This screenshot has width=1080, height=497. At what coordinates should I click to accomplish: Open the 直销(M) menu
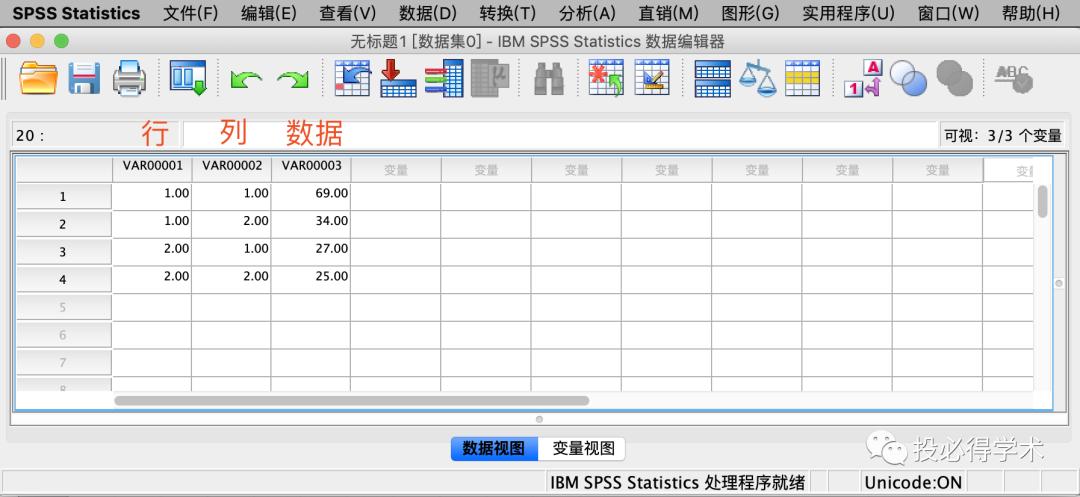pos(668,13)
